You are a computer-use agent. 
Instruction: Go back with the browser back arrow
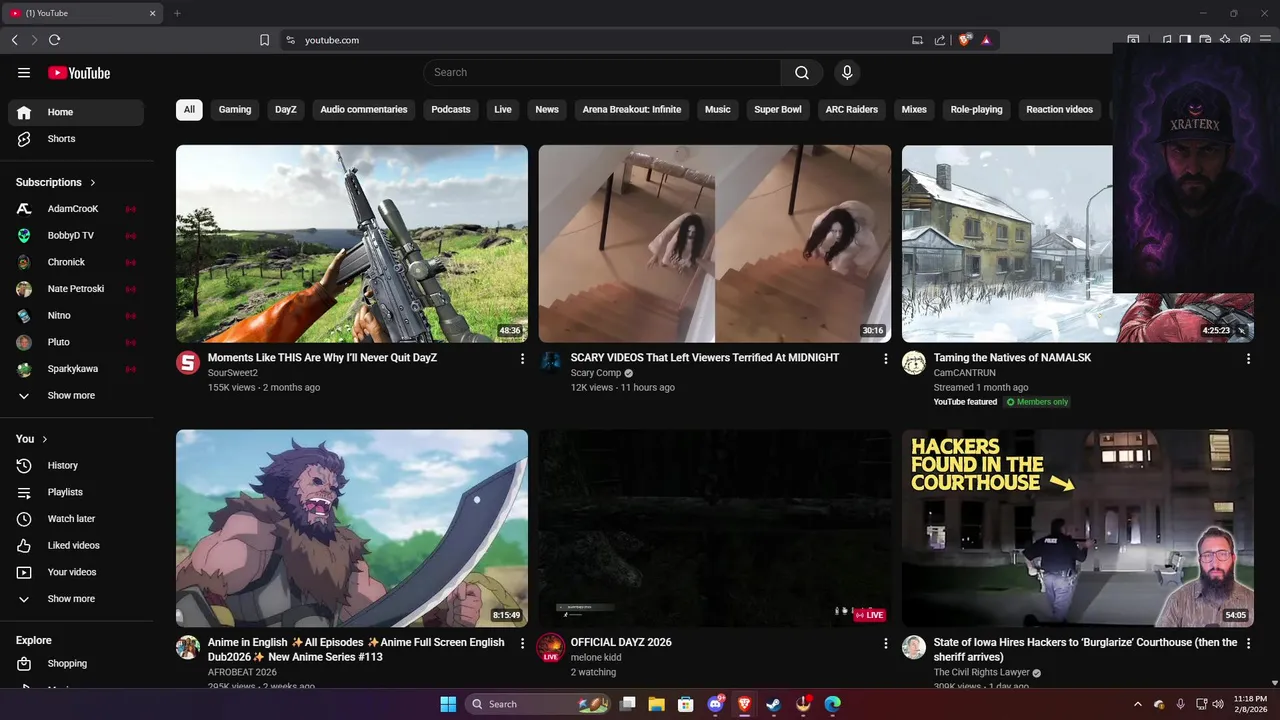pyautogui.click(x=14, y=40)
